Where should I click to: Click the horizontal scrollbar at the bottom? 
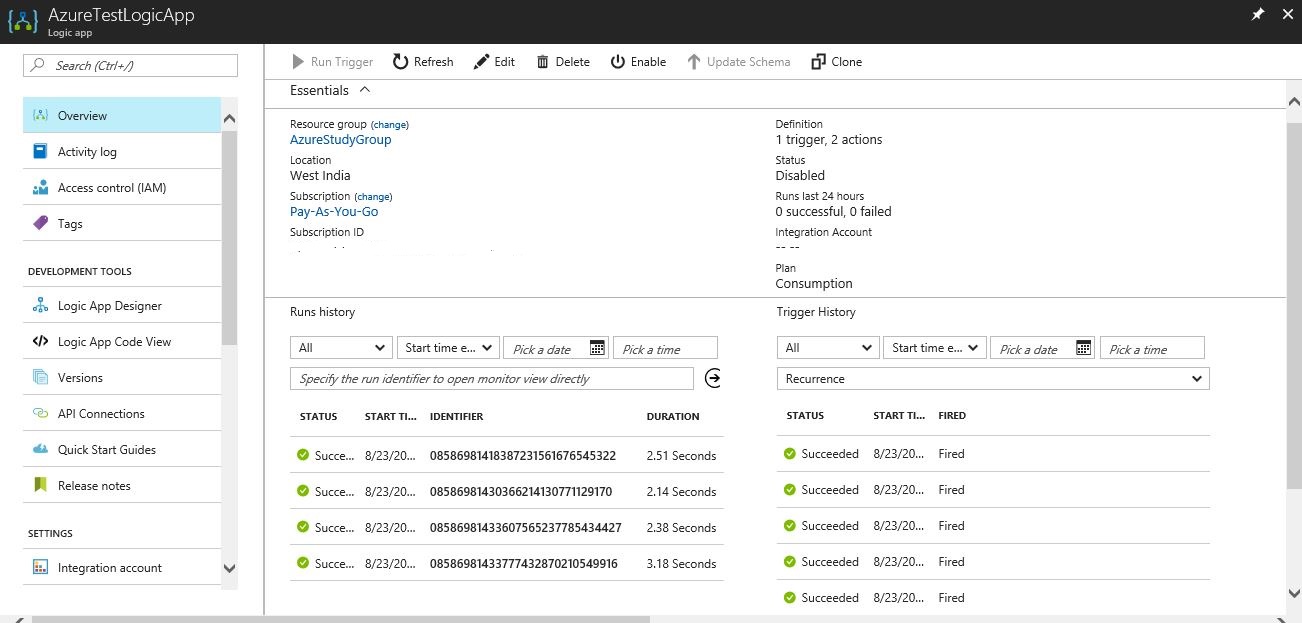point(340,619)
